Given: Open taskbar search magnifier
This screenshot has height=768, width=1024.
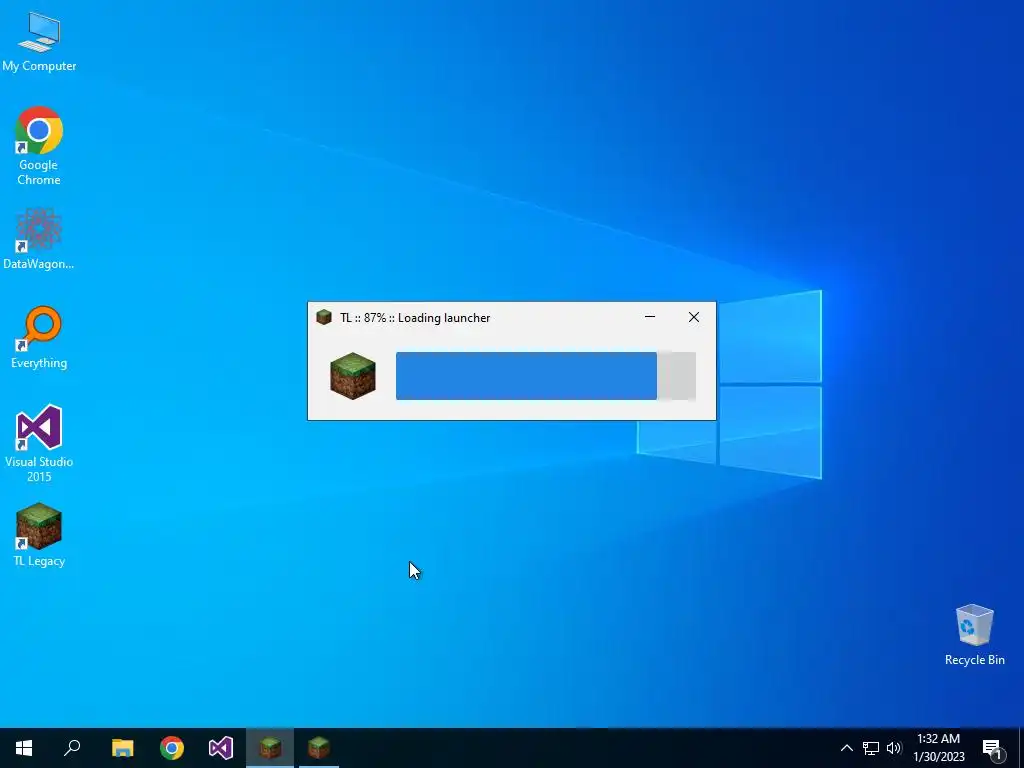Looking at the screenshot, I should point(72,748).
